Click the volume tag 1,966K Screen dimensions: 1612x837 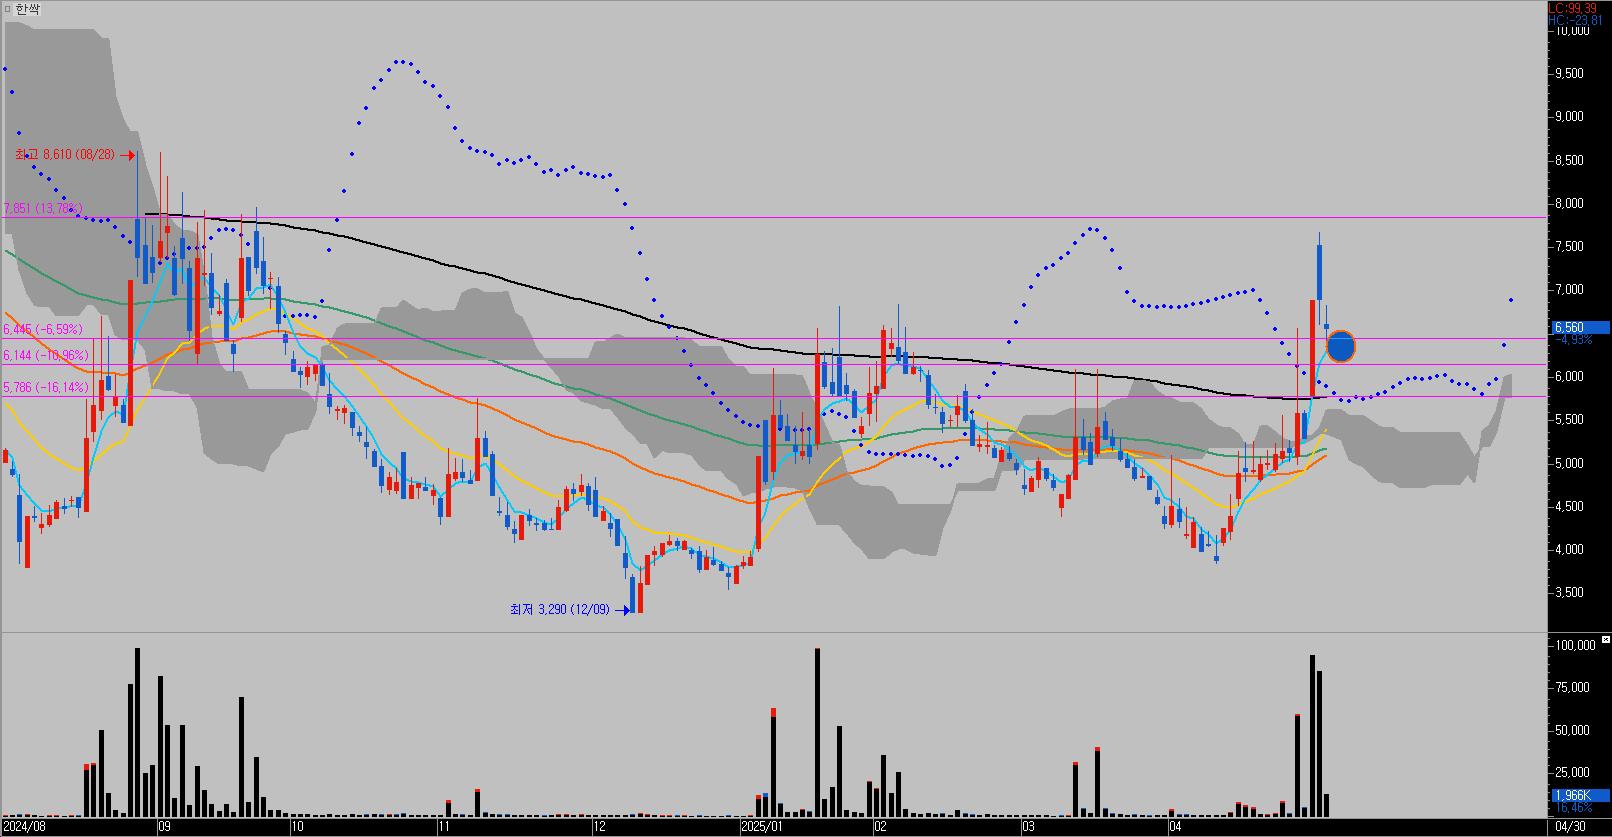[1579, 795]
